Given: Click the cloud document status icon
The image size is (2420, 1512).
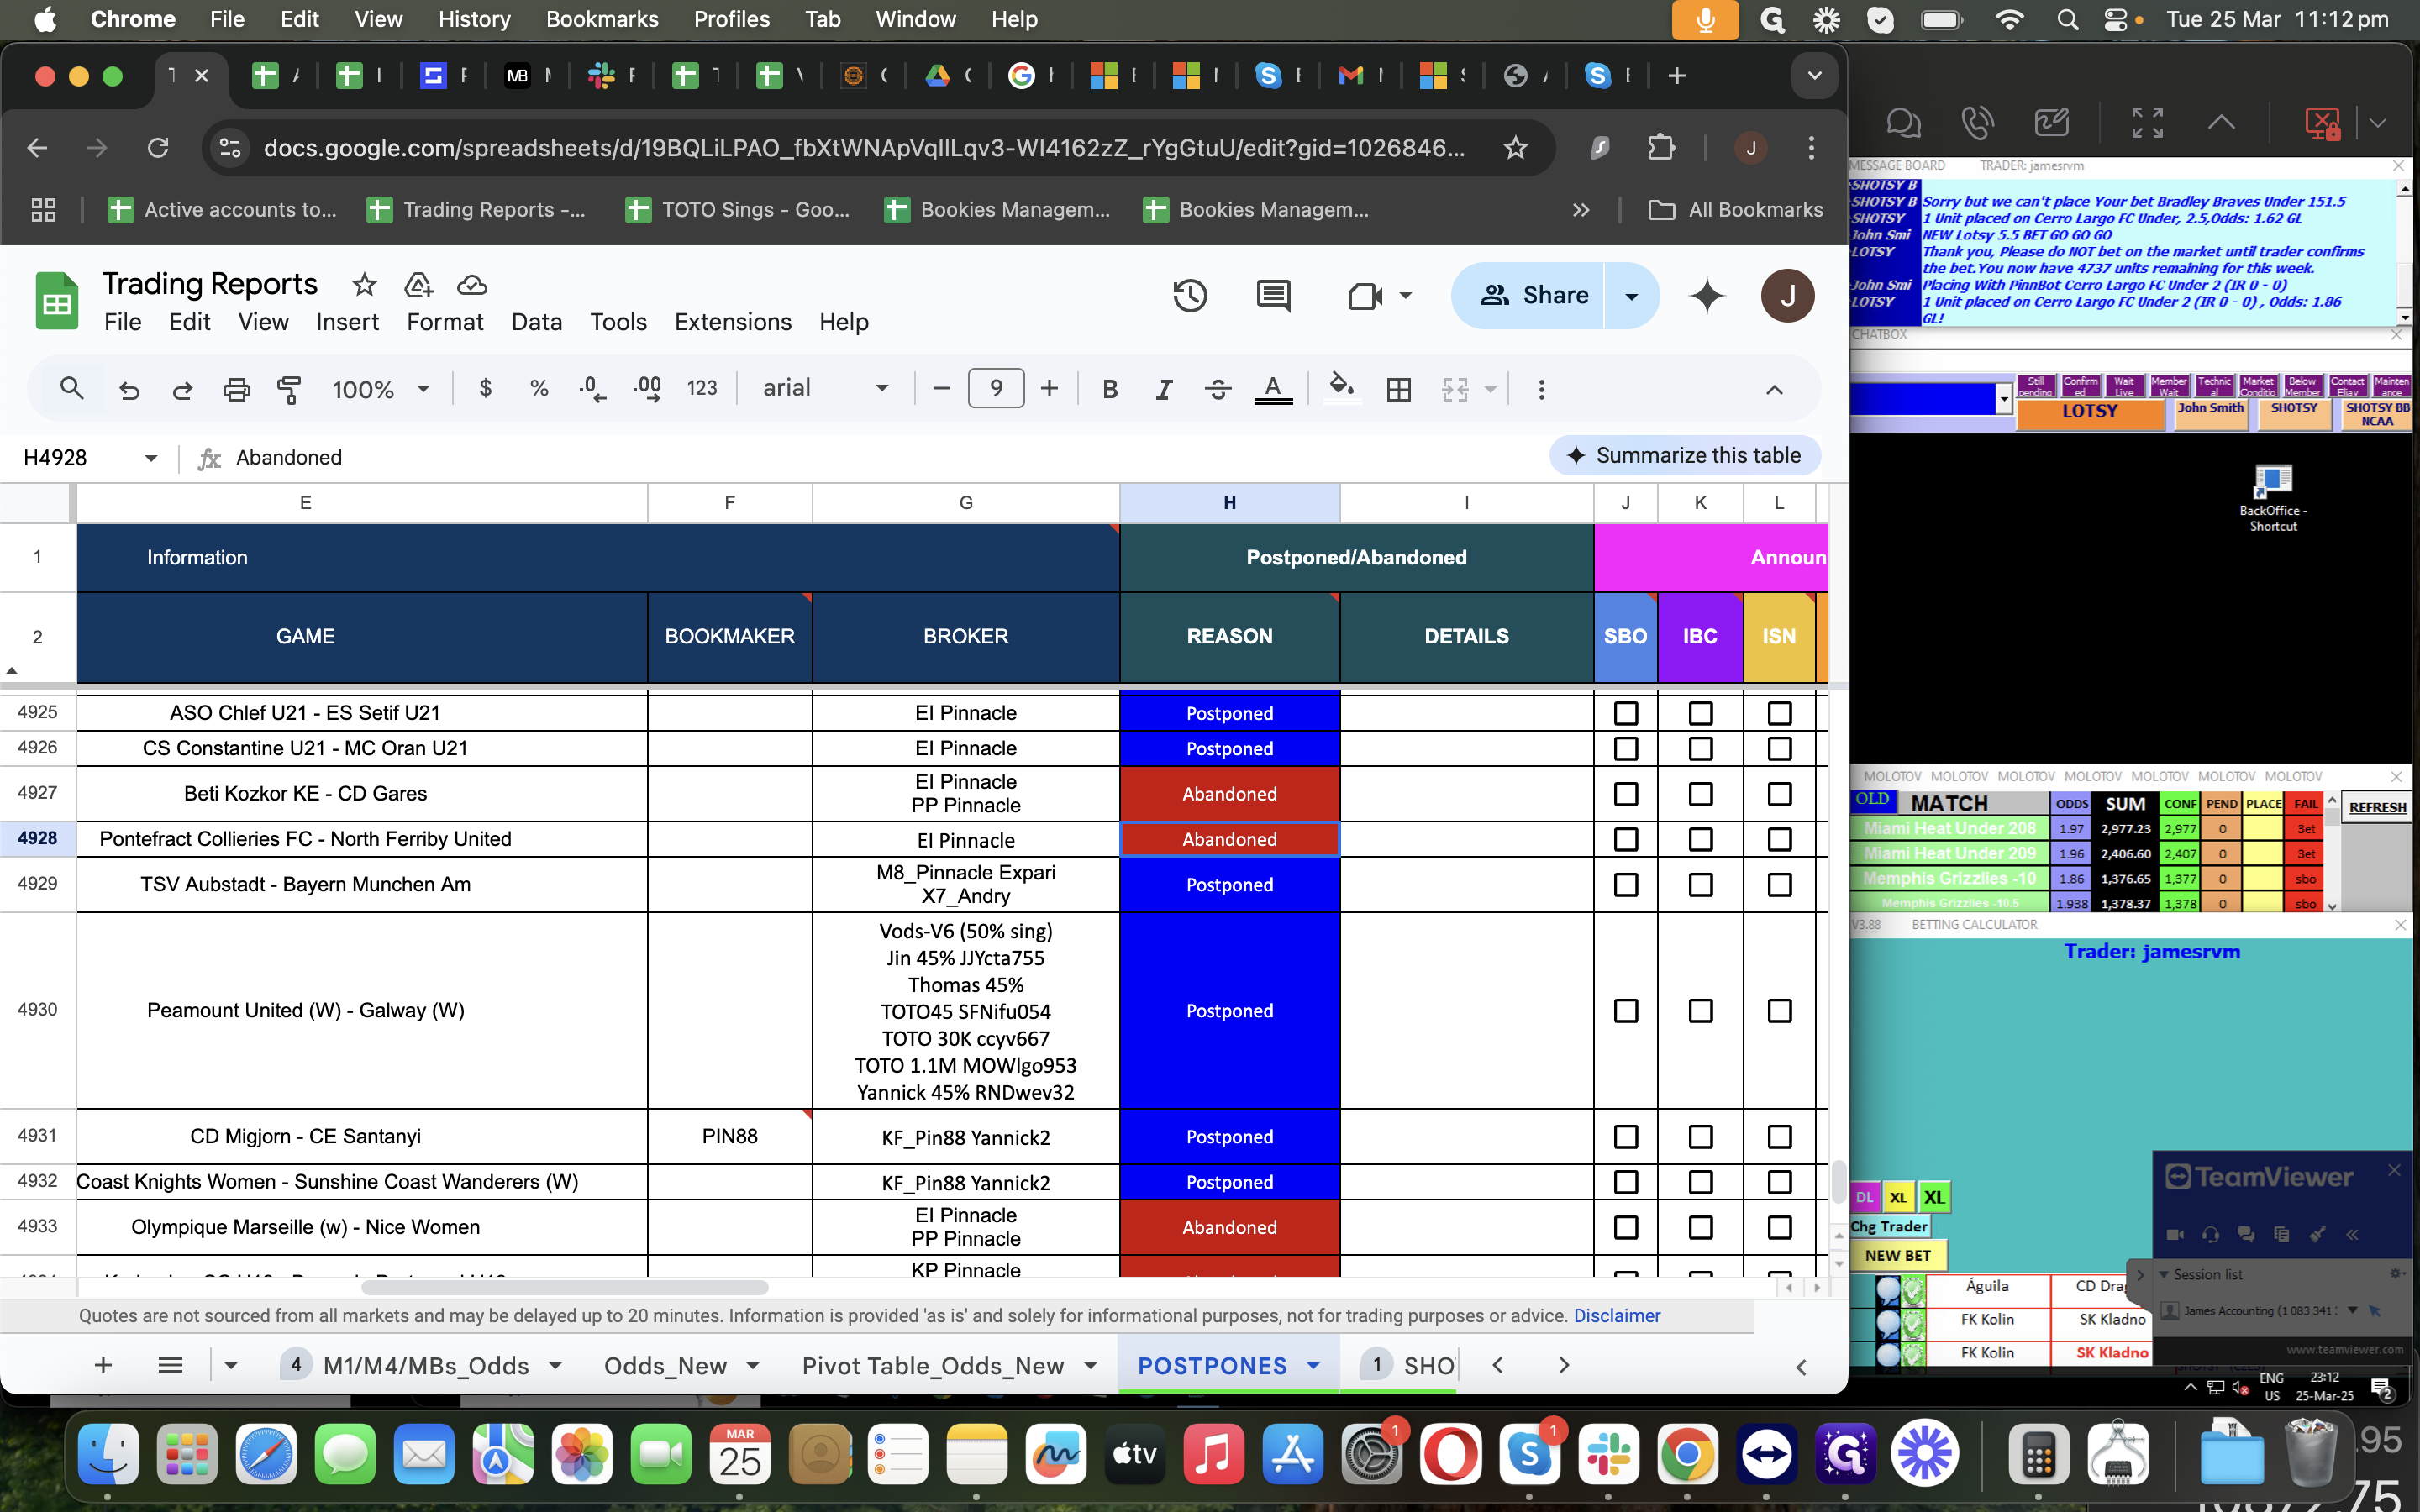Looking at the screenshot, I should pyautogui.click(x=472, y=285).
